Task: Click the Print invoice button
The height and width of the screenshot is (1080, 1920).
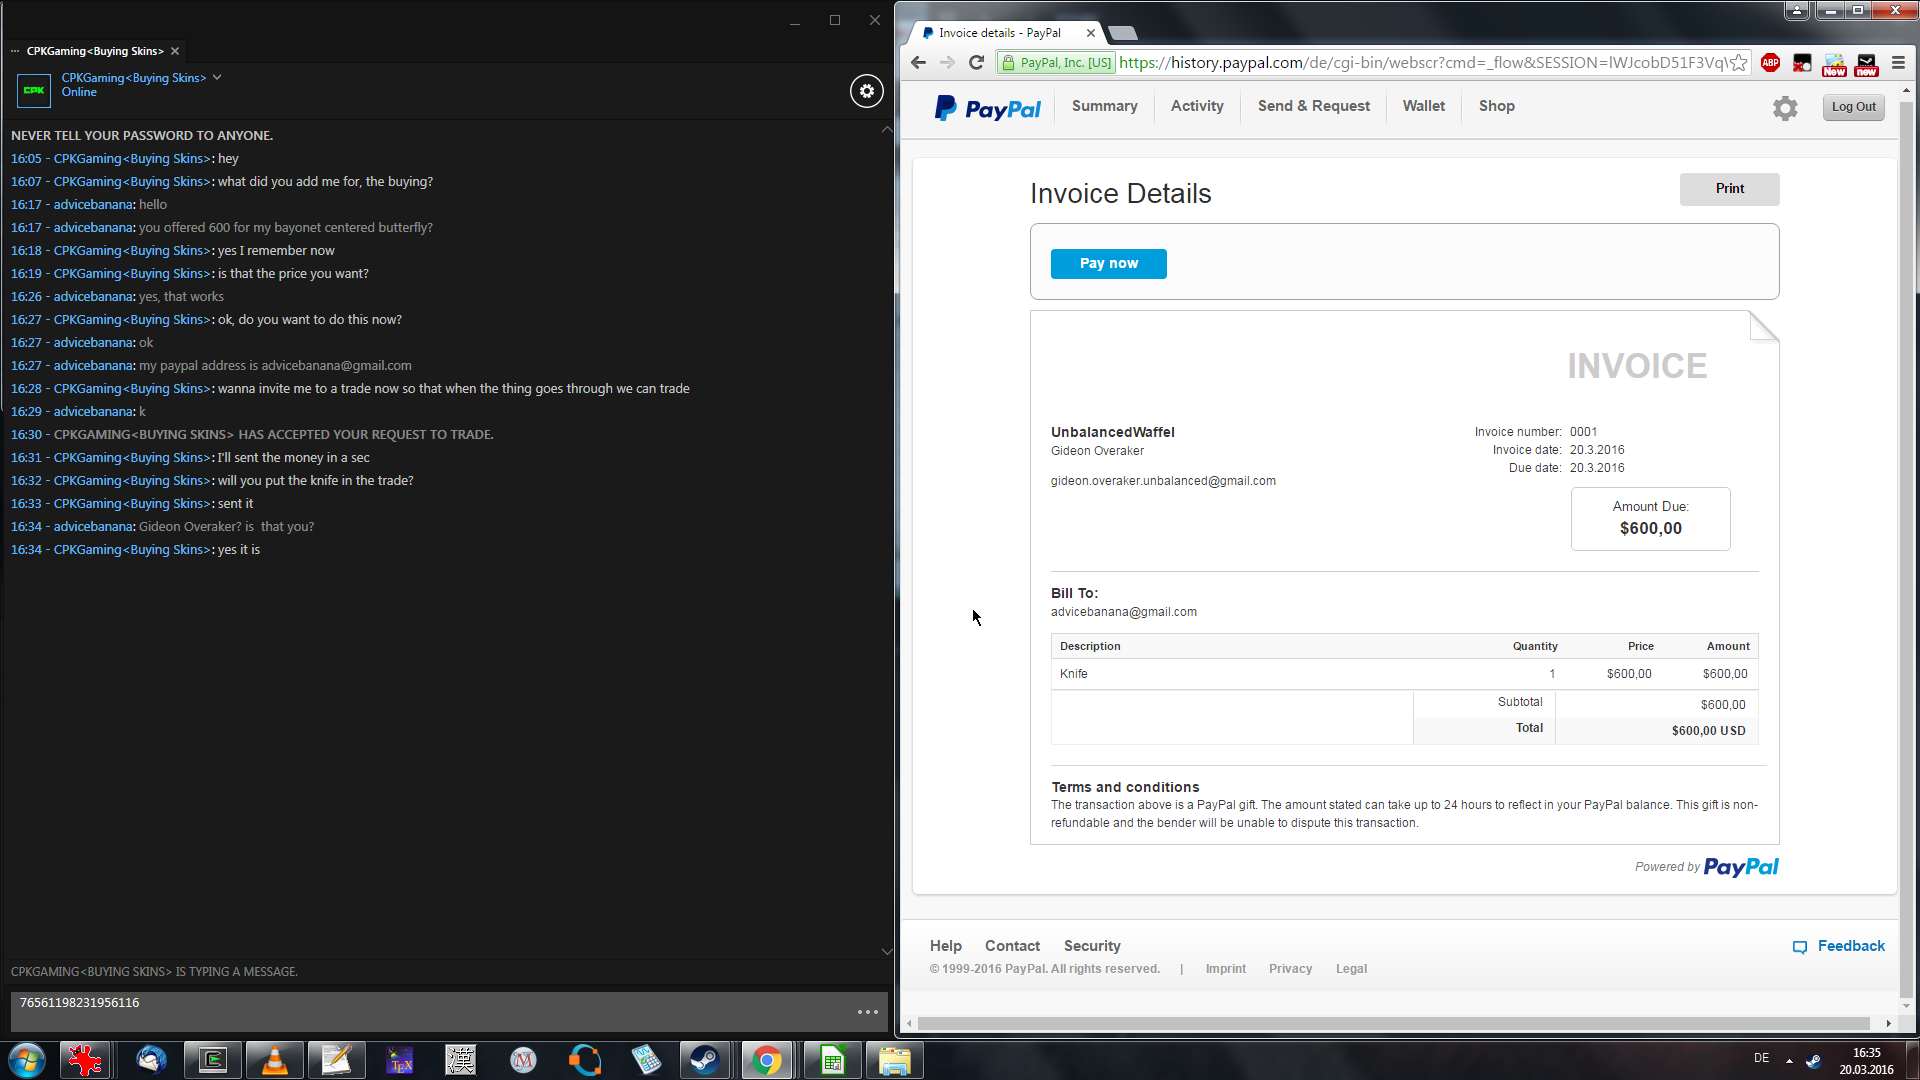Action: point(1729,189)
